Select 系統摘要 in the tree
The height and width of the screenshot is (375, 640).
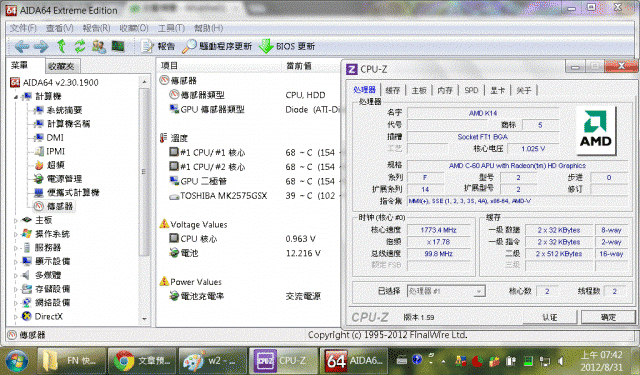[x=58, y=110]
